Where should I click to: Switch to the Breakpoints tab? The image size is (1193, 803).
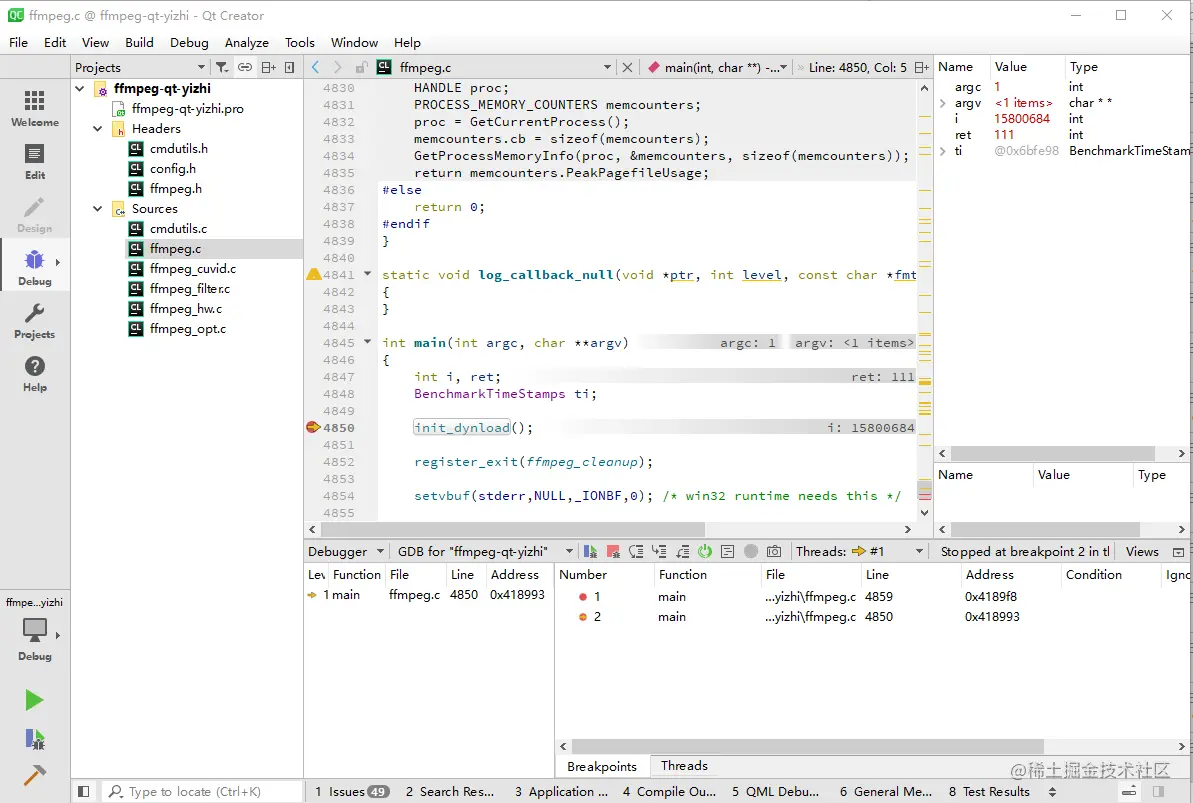click(602, 766)
